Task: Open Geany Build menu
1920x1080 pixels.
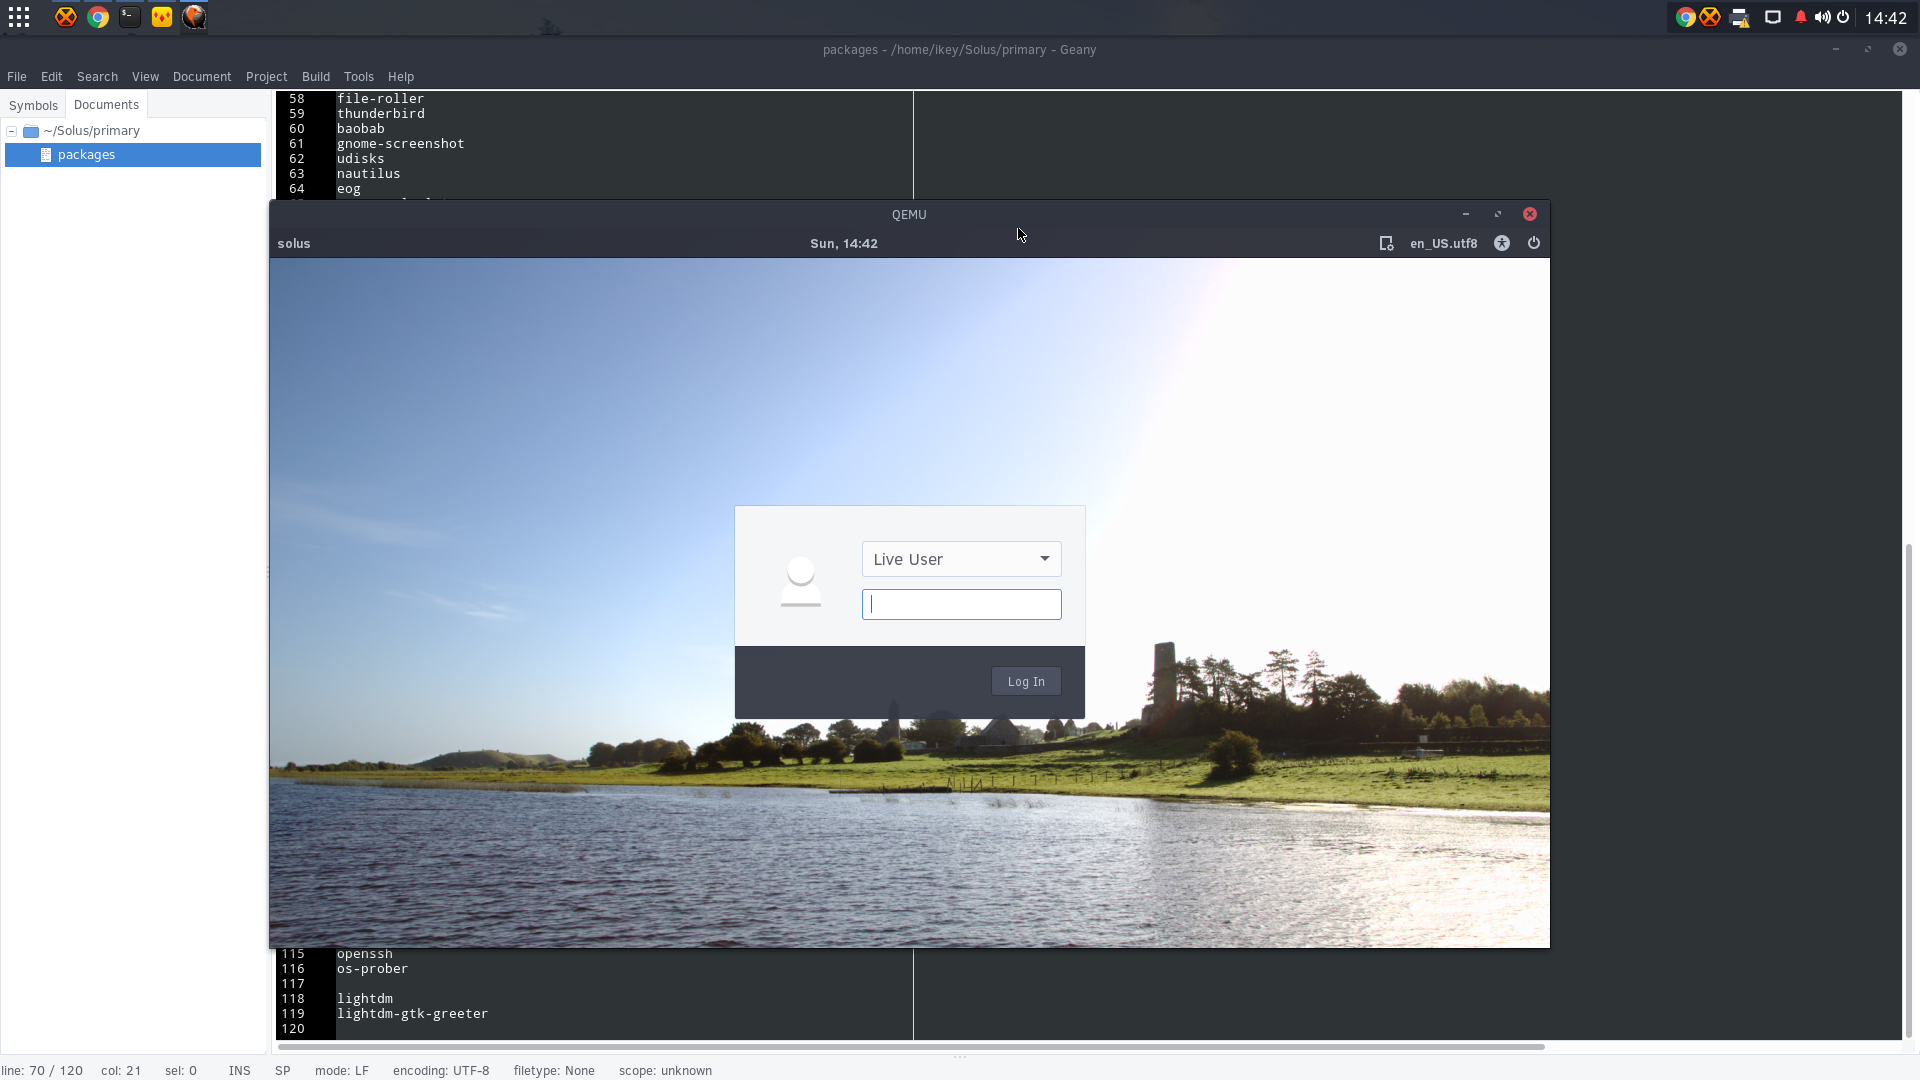Action: (x=316, y=77)
